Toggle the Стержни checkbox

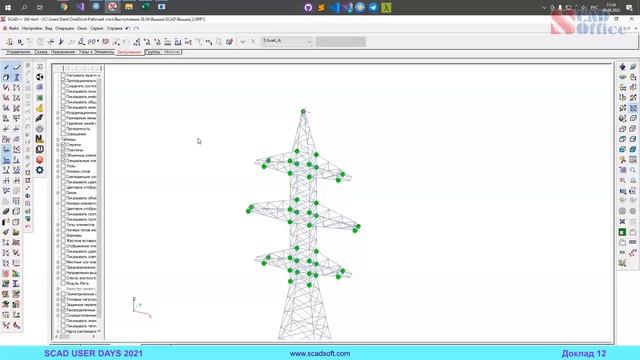pos(63,144)
